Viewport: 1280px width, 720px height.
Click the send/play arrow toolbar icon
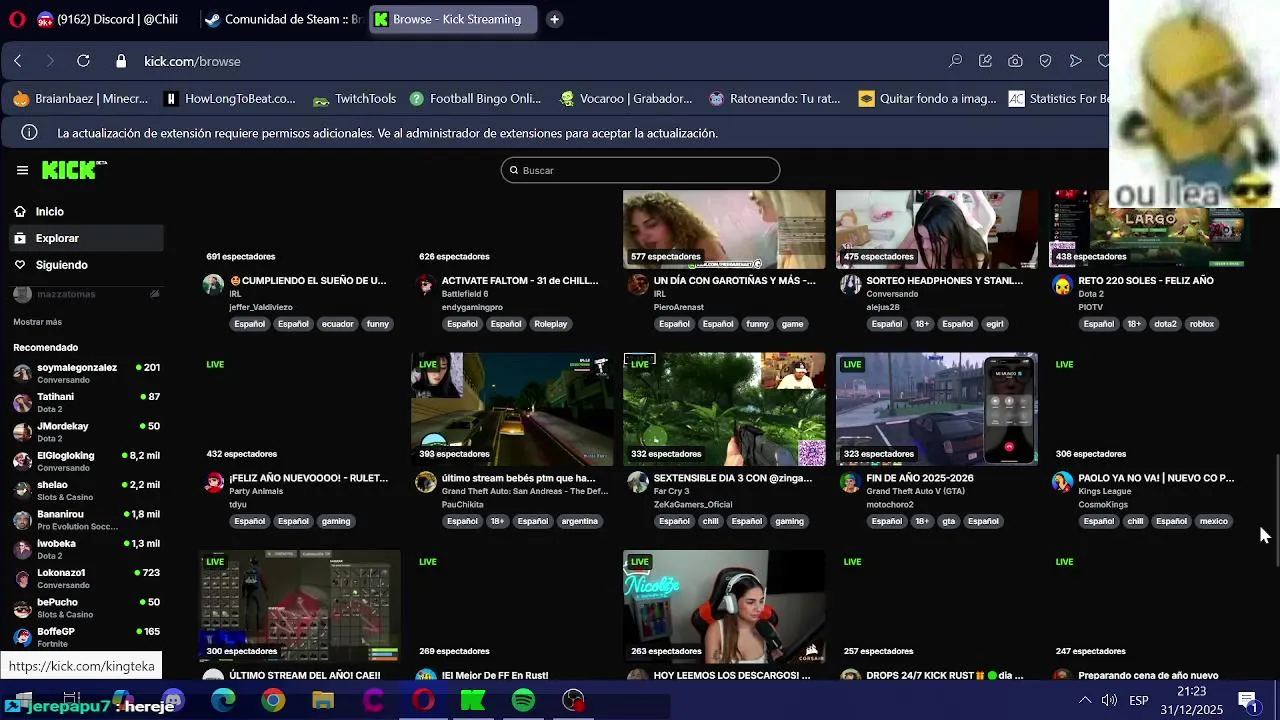coord(1075,61)
